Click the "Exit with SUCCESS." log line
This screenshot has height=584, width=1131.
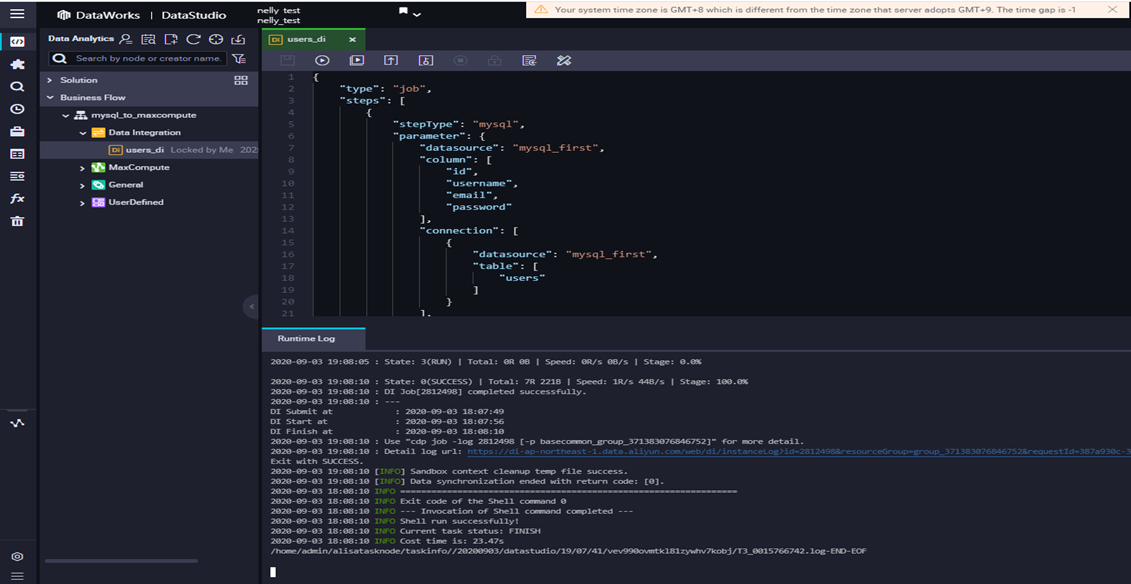pyautogui.click(x=317, y=461)
